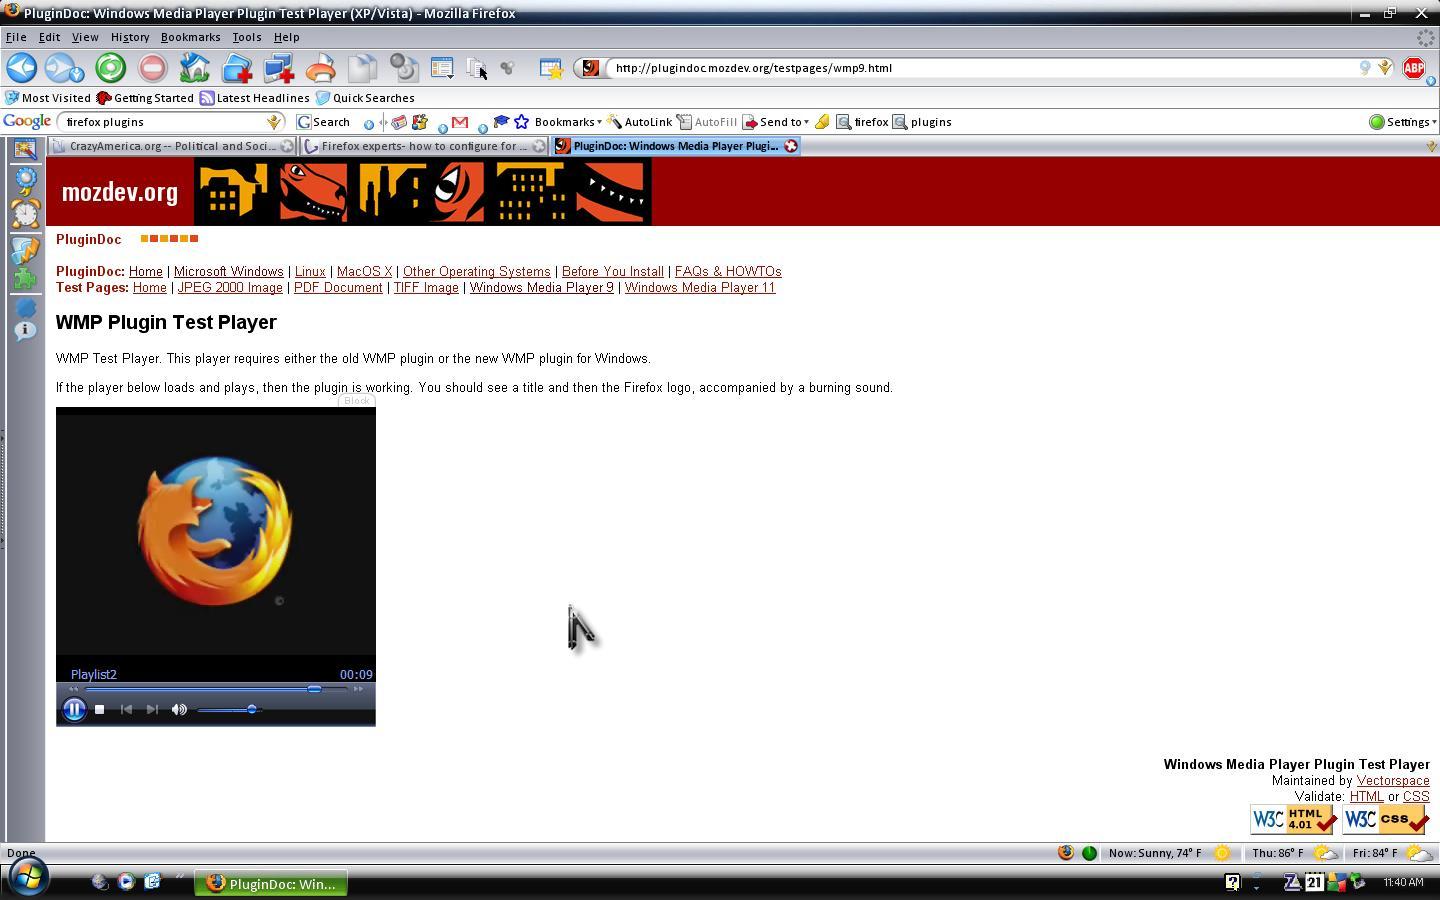The height and width of the screenshot is (900, 1440).
Task: Open the Send to dropdown
Action: [776, 122]
